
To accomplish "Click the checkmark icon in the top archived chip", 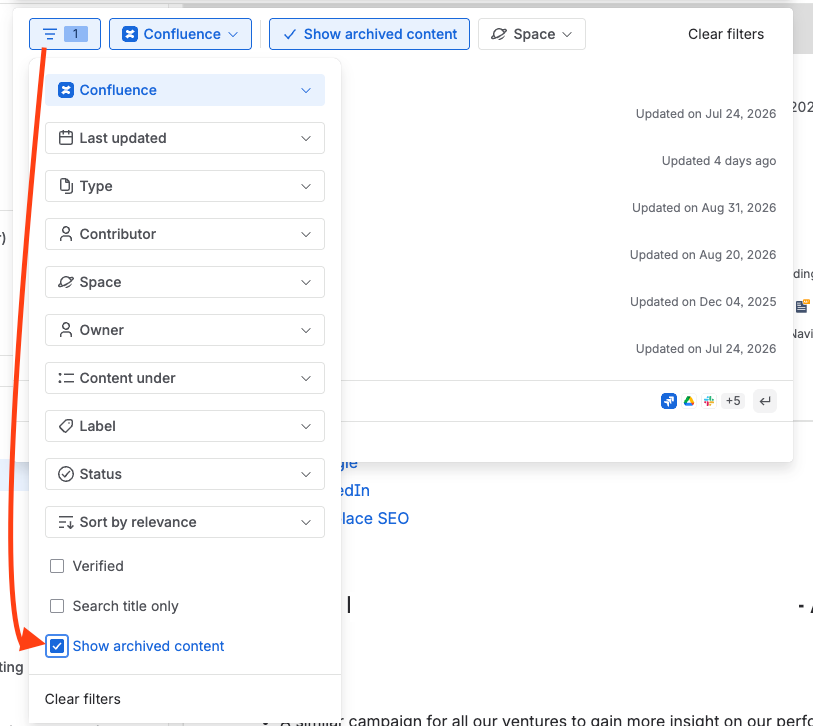I will [x=290, y=34].
